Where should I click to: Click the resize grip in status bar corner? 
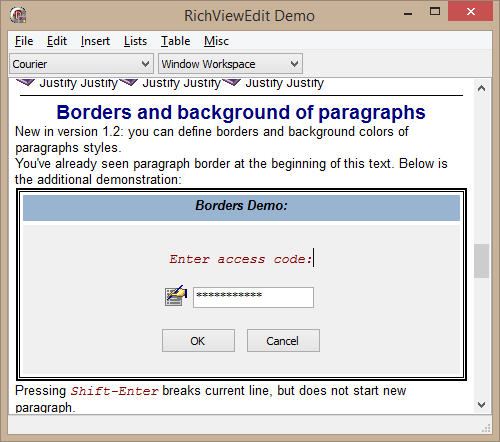click(486, 429)
